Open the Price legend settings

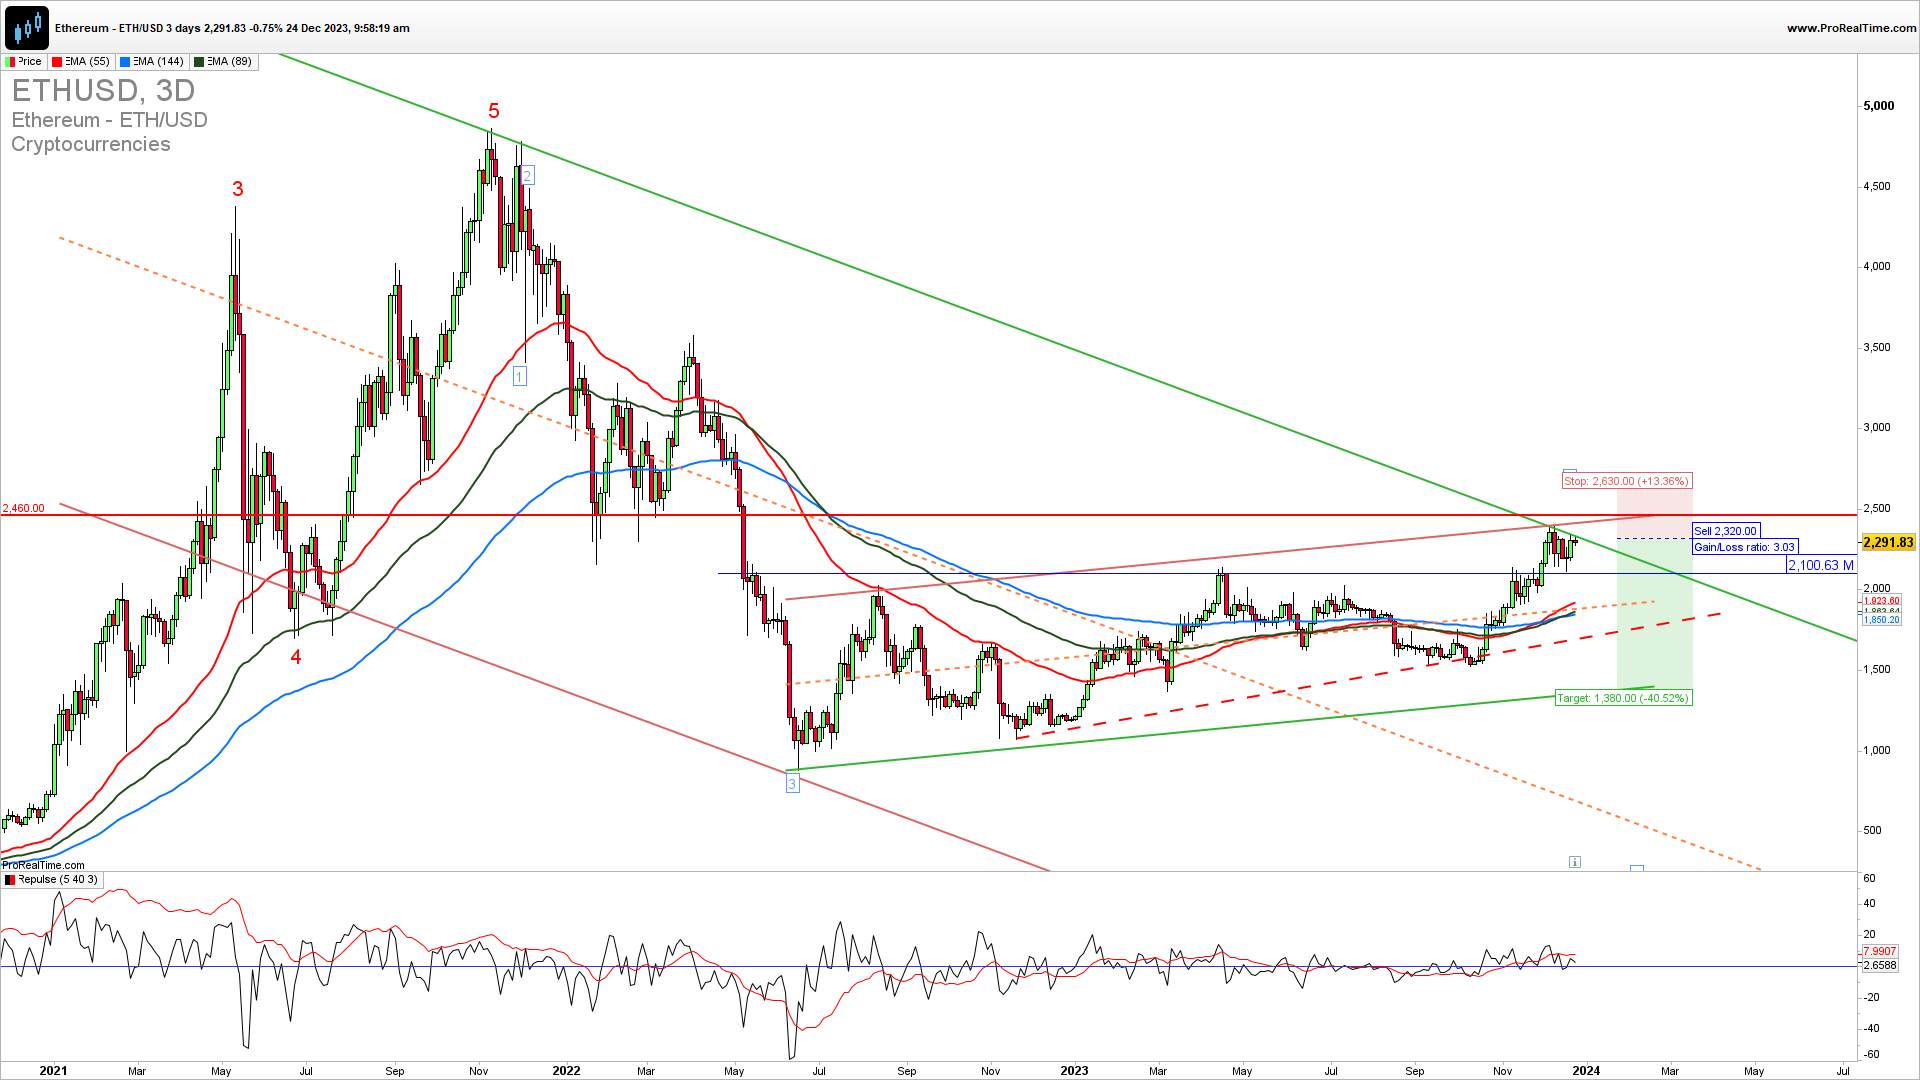point(23,62)
